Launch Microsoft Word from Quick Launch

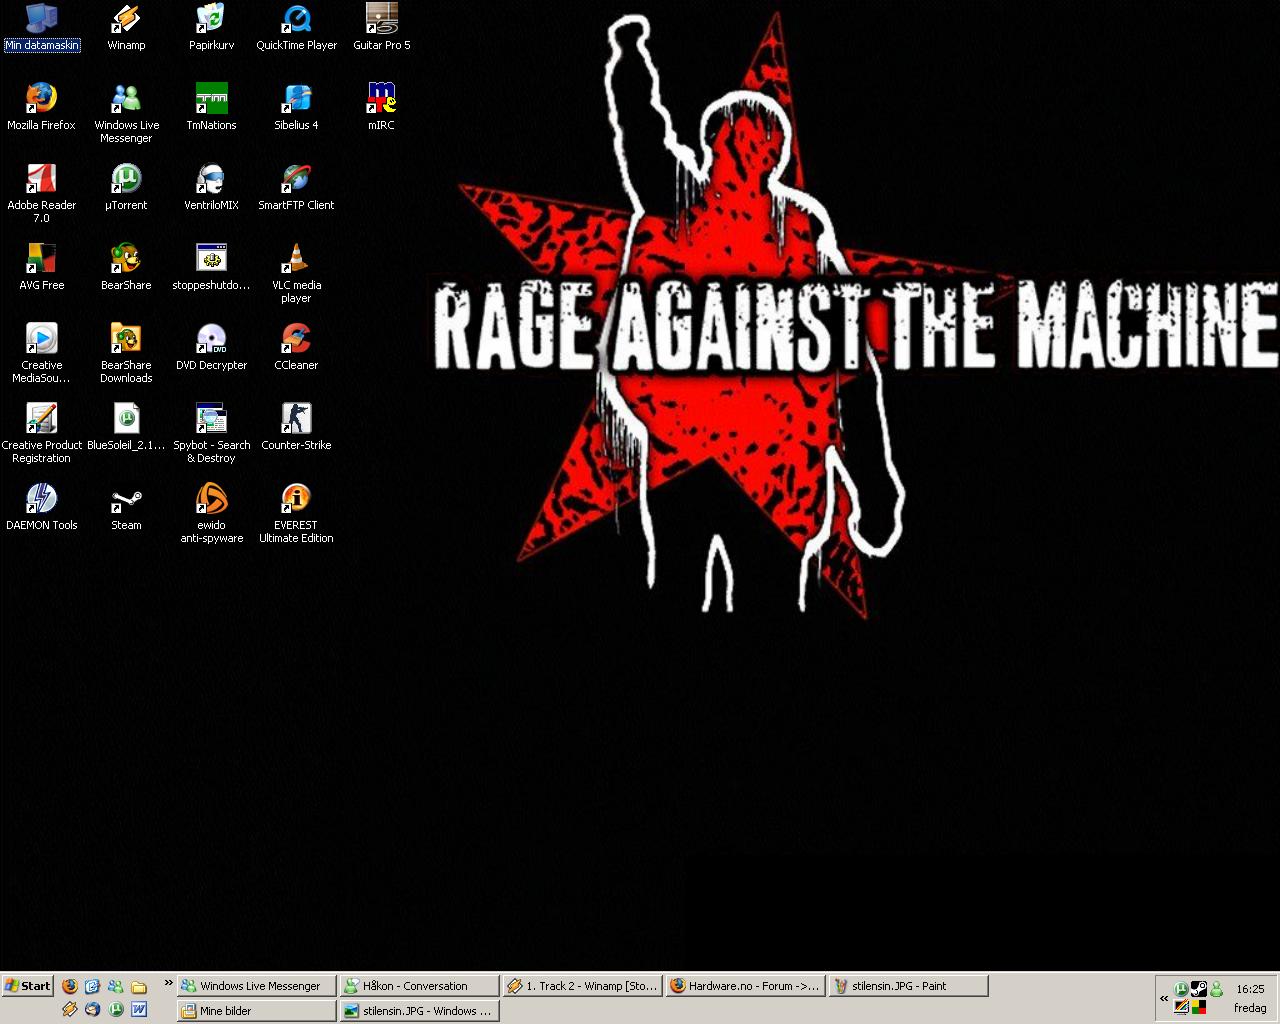139,1010
